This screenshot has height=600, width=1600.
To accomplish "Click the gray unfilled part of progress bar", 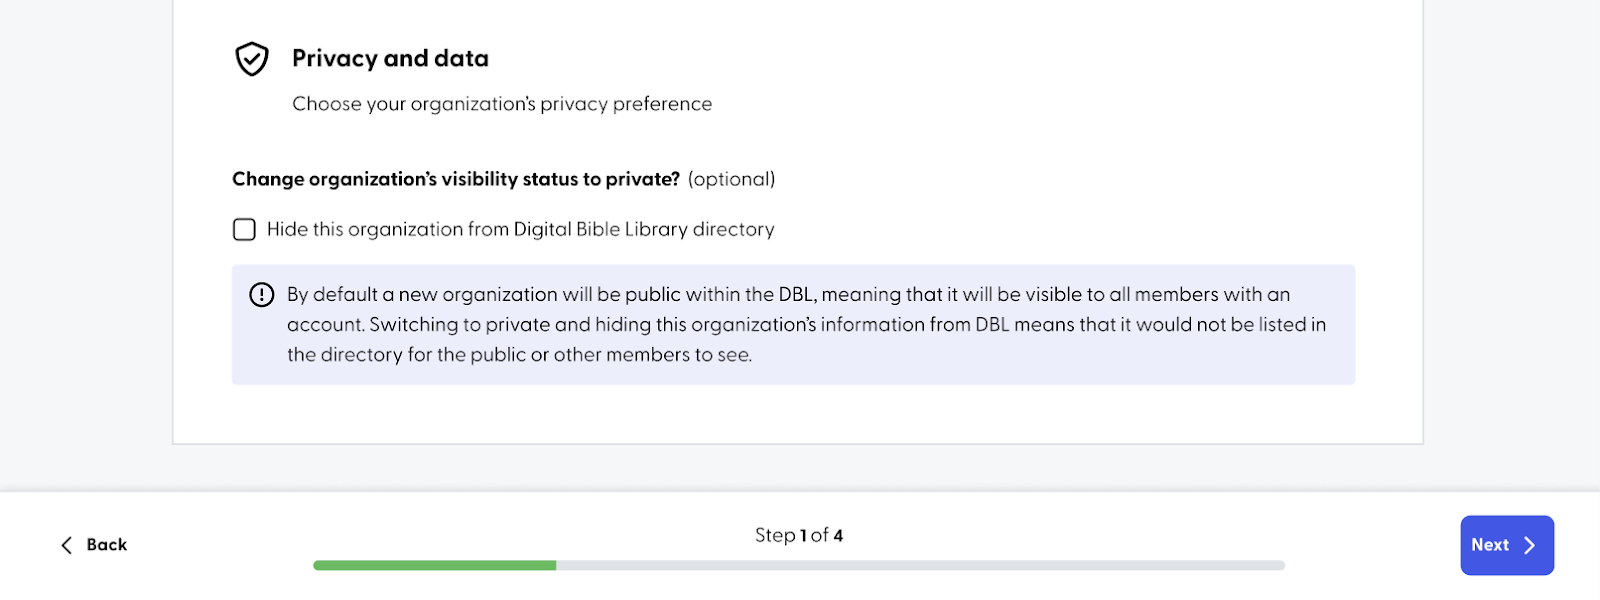I will point(920,565).
